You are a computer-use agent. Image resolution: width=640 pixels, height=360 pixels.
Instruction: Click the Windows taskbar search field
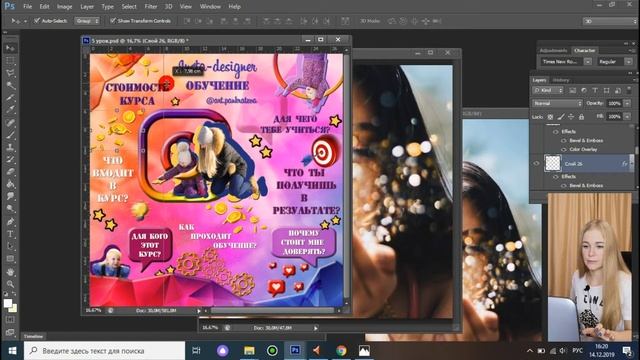[104, 351]
